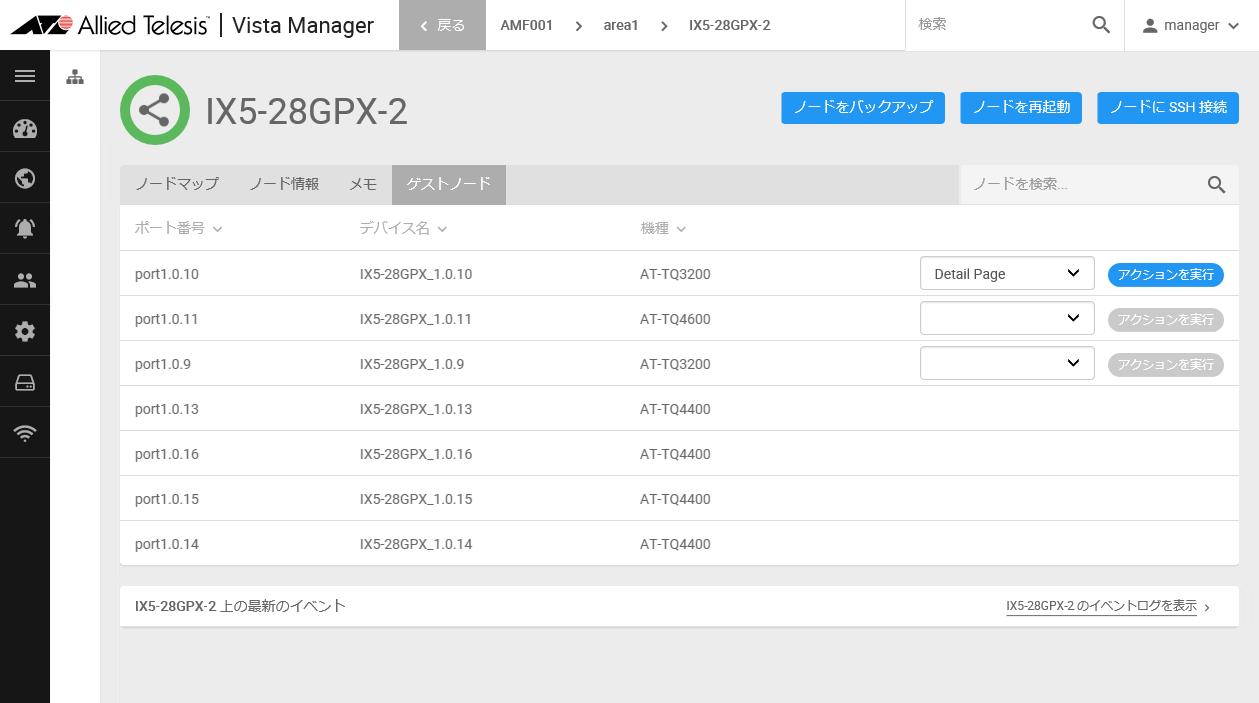This screenshot has width=1259, height=703.
Task: Click IX5-28GPX-2 breadcrumb item
Action: click(x=729, y=25)
